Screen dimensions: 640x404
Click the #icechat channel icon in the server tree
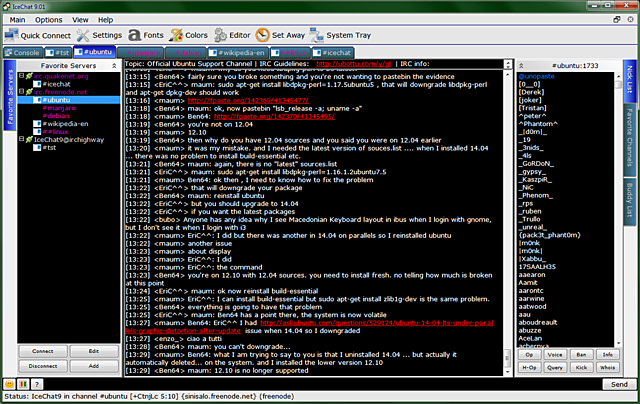coord(37,84)
